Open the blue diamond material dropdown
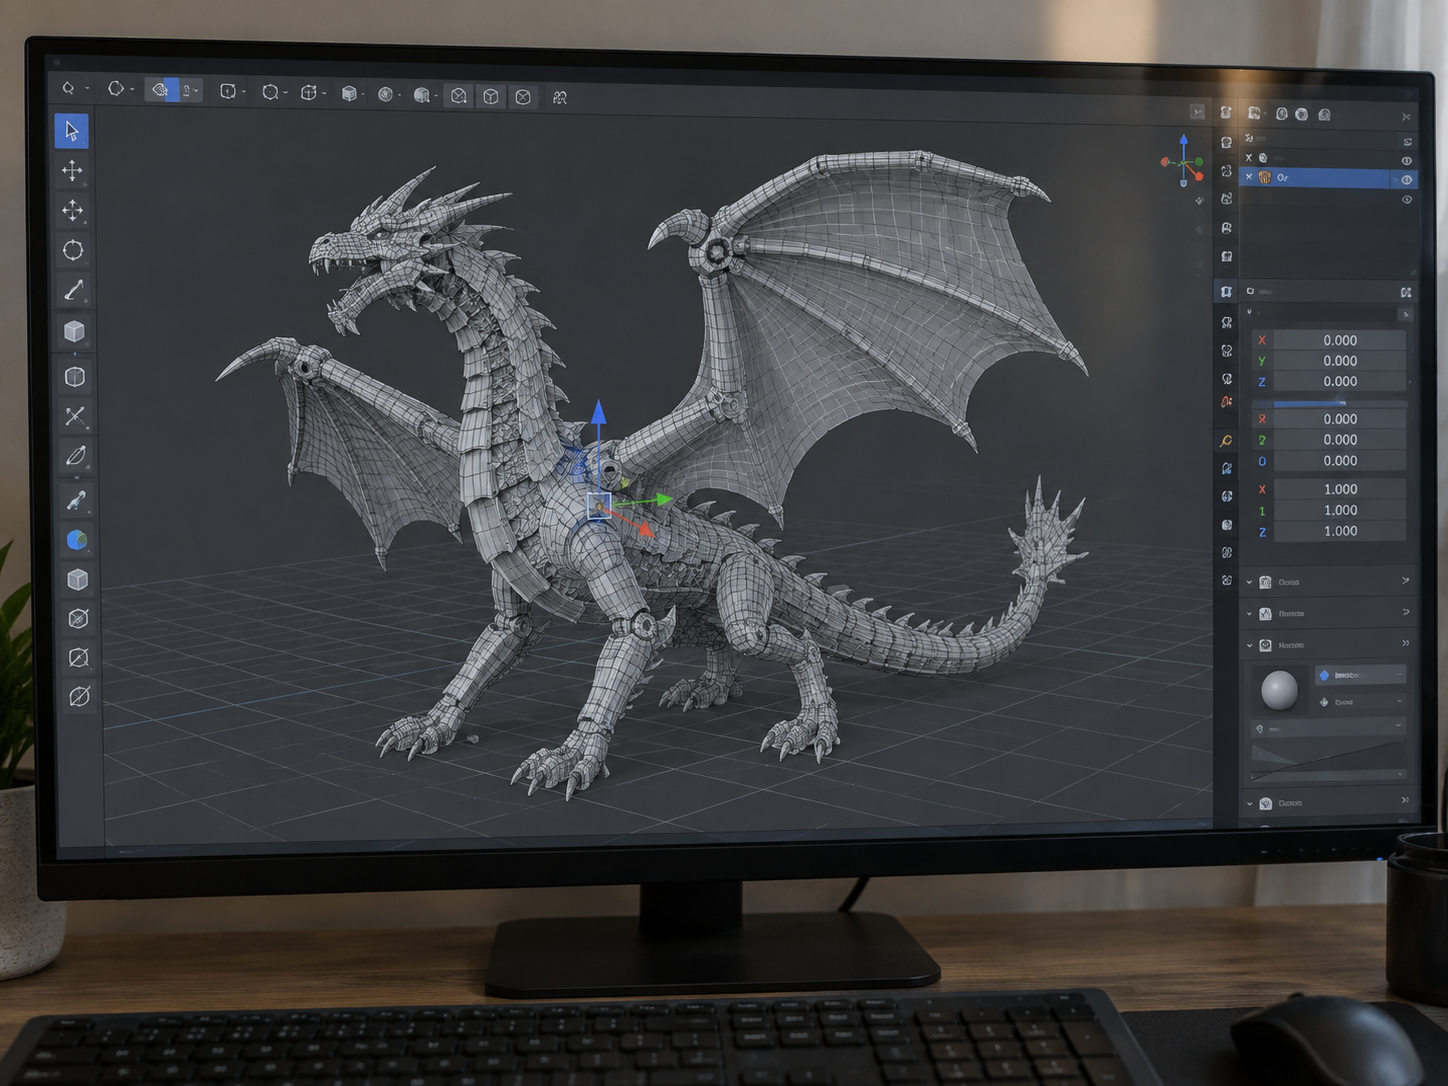1448x1086 pixels. (x=1361, y=675)
